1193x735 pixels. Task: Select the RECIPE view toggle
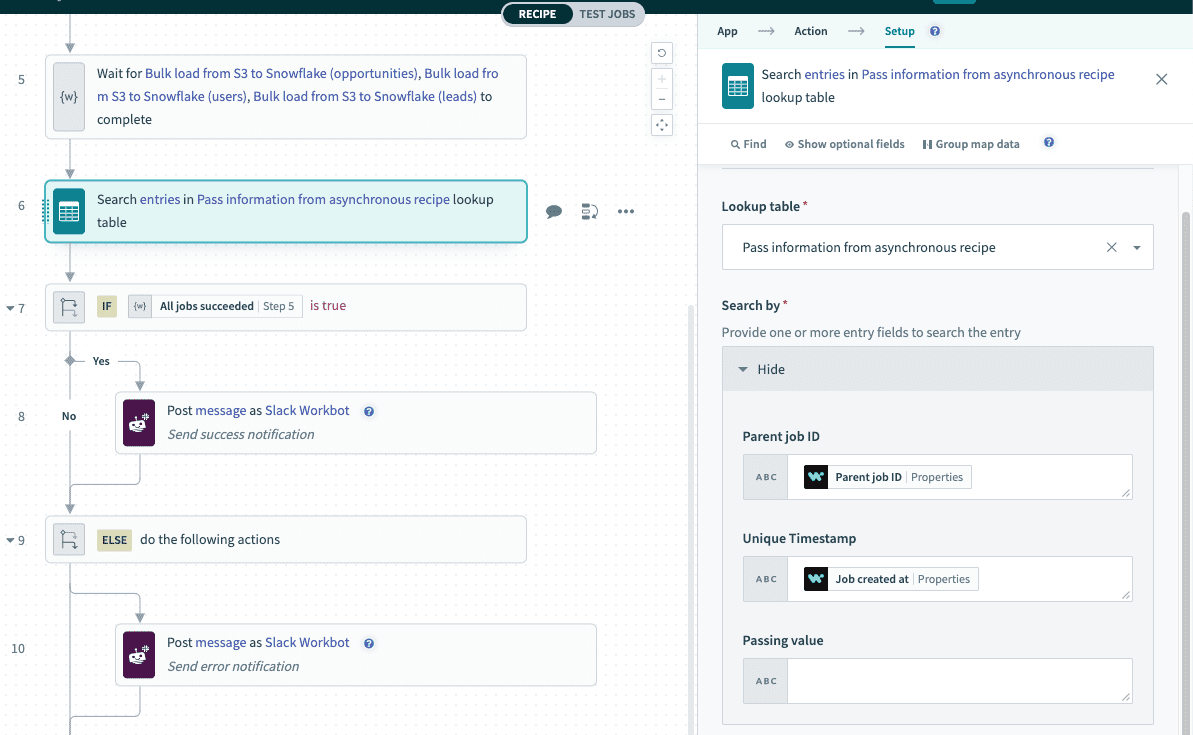coord(537,14)
